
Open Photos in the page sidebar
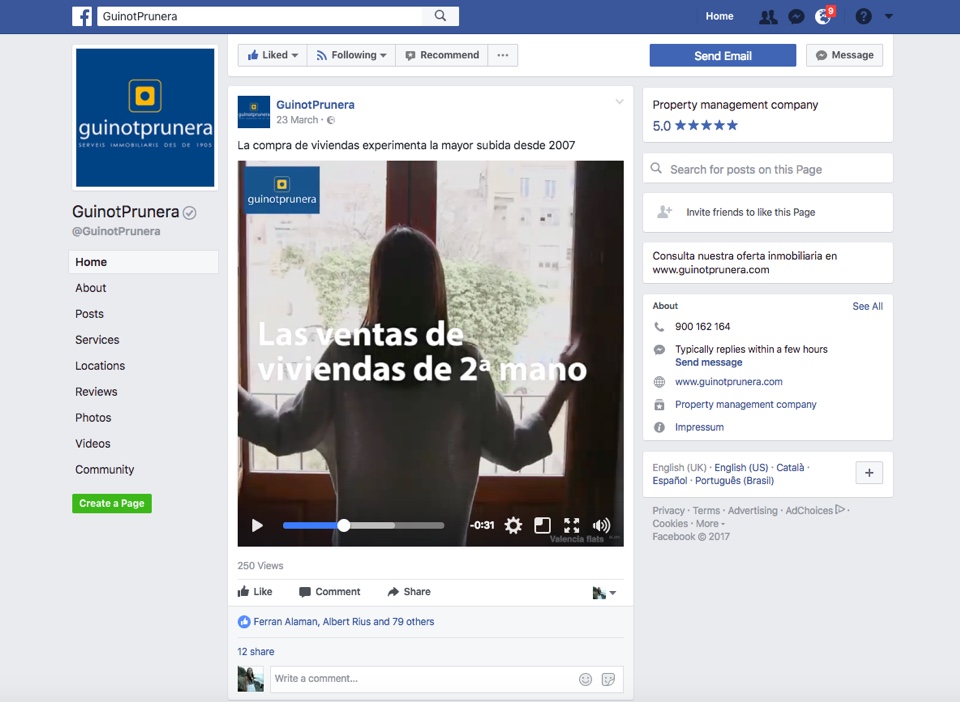tap(93, 417)
